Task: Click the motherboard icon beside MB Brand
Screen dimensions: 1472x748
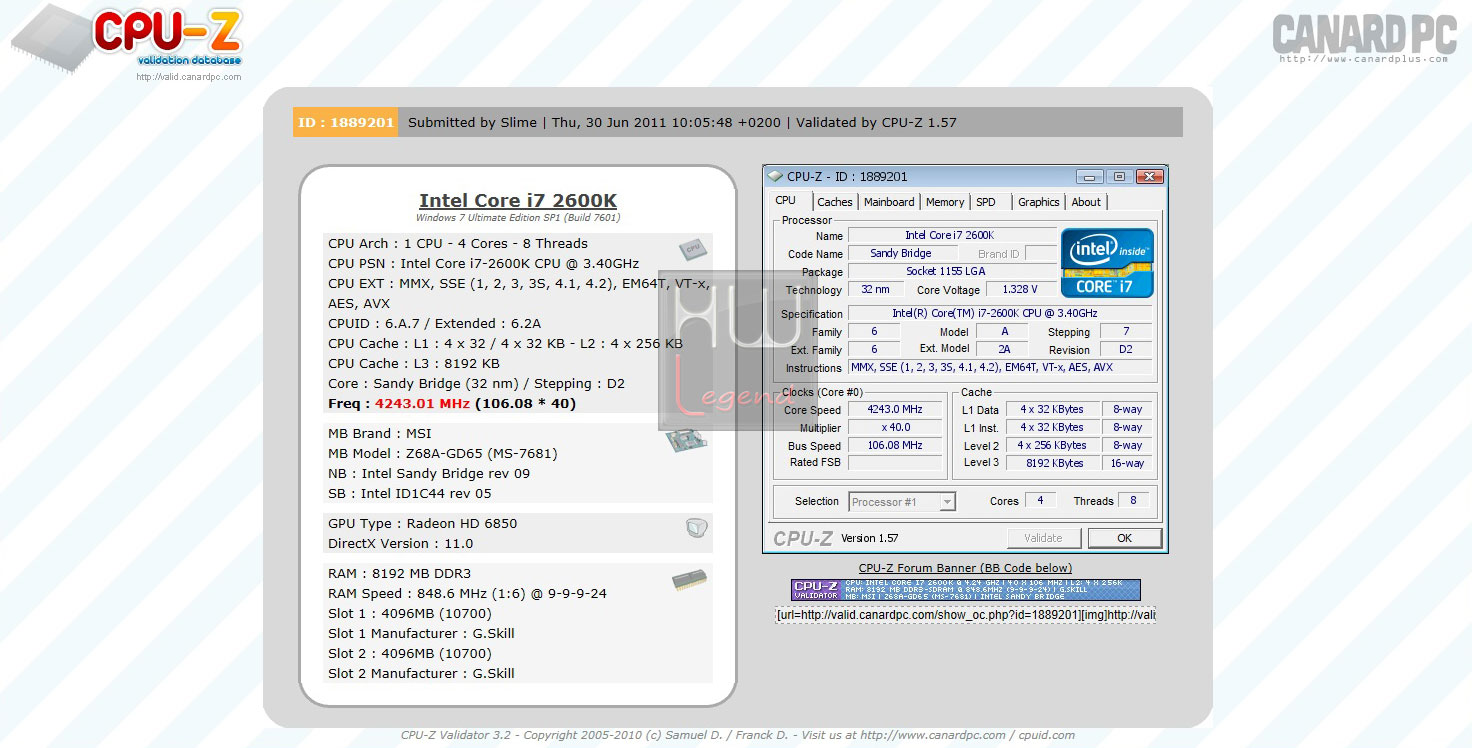Action: [x=688, y=439]
